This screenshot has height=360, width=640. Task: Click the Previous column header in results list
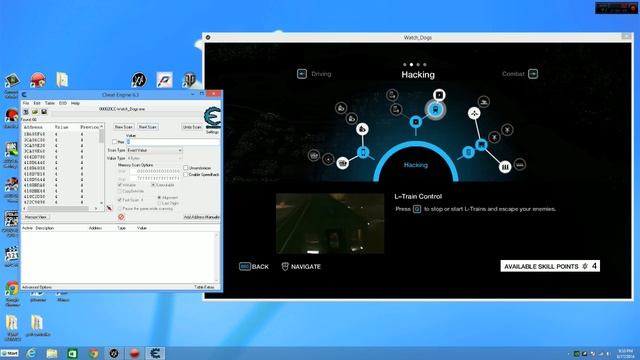click(x=89, y=127)
